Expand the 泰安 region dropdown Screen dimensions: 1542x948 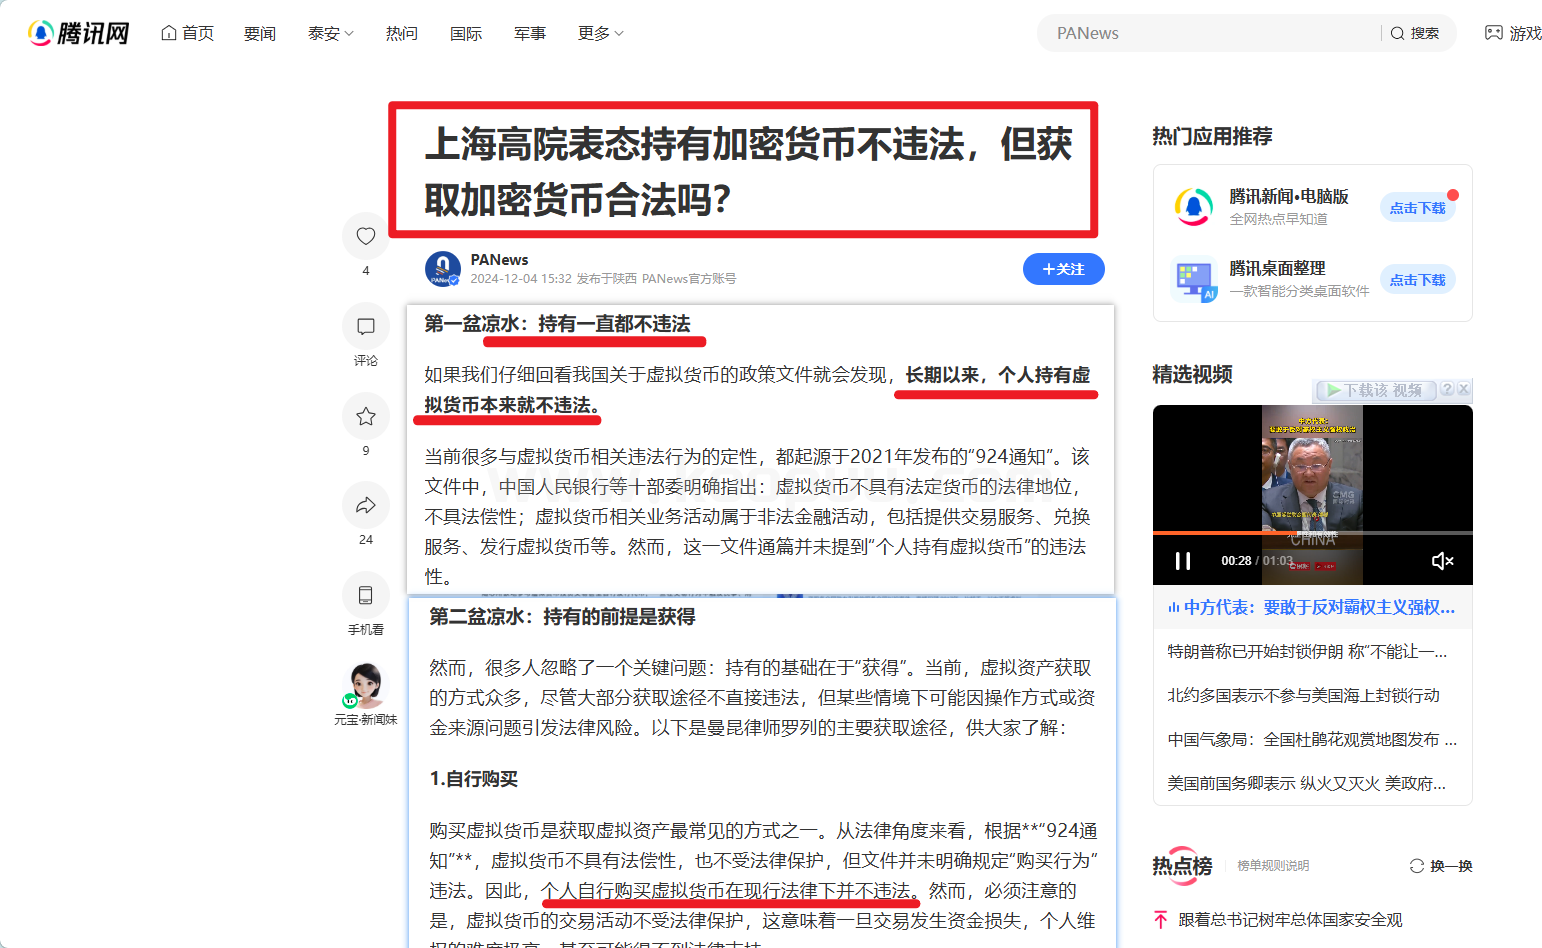331,33
